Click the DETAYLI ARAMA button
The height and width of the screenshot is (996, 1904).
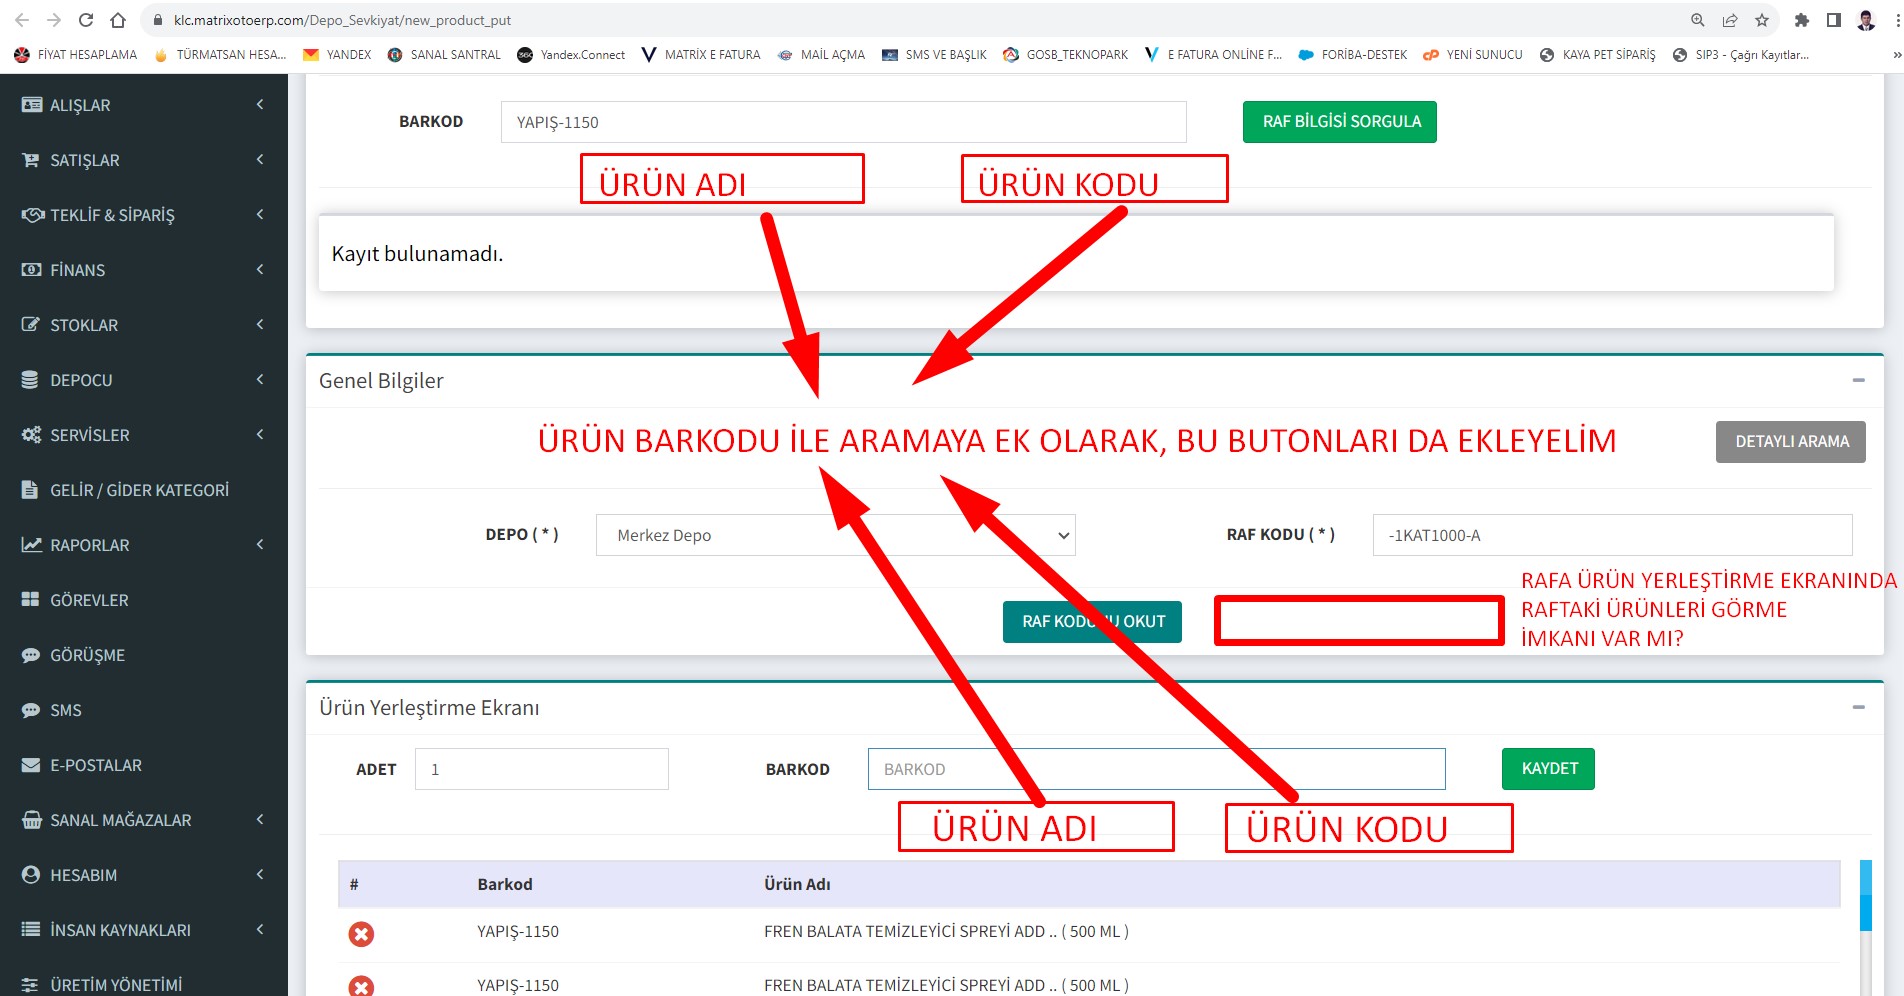click(1791, 442)
